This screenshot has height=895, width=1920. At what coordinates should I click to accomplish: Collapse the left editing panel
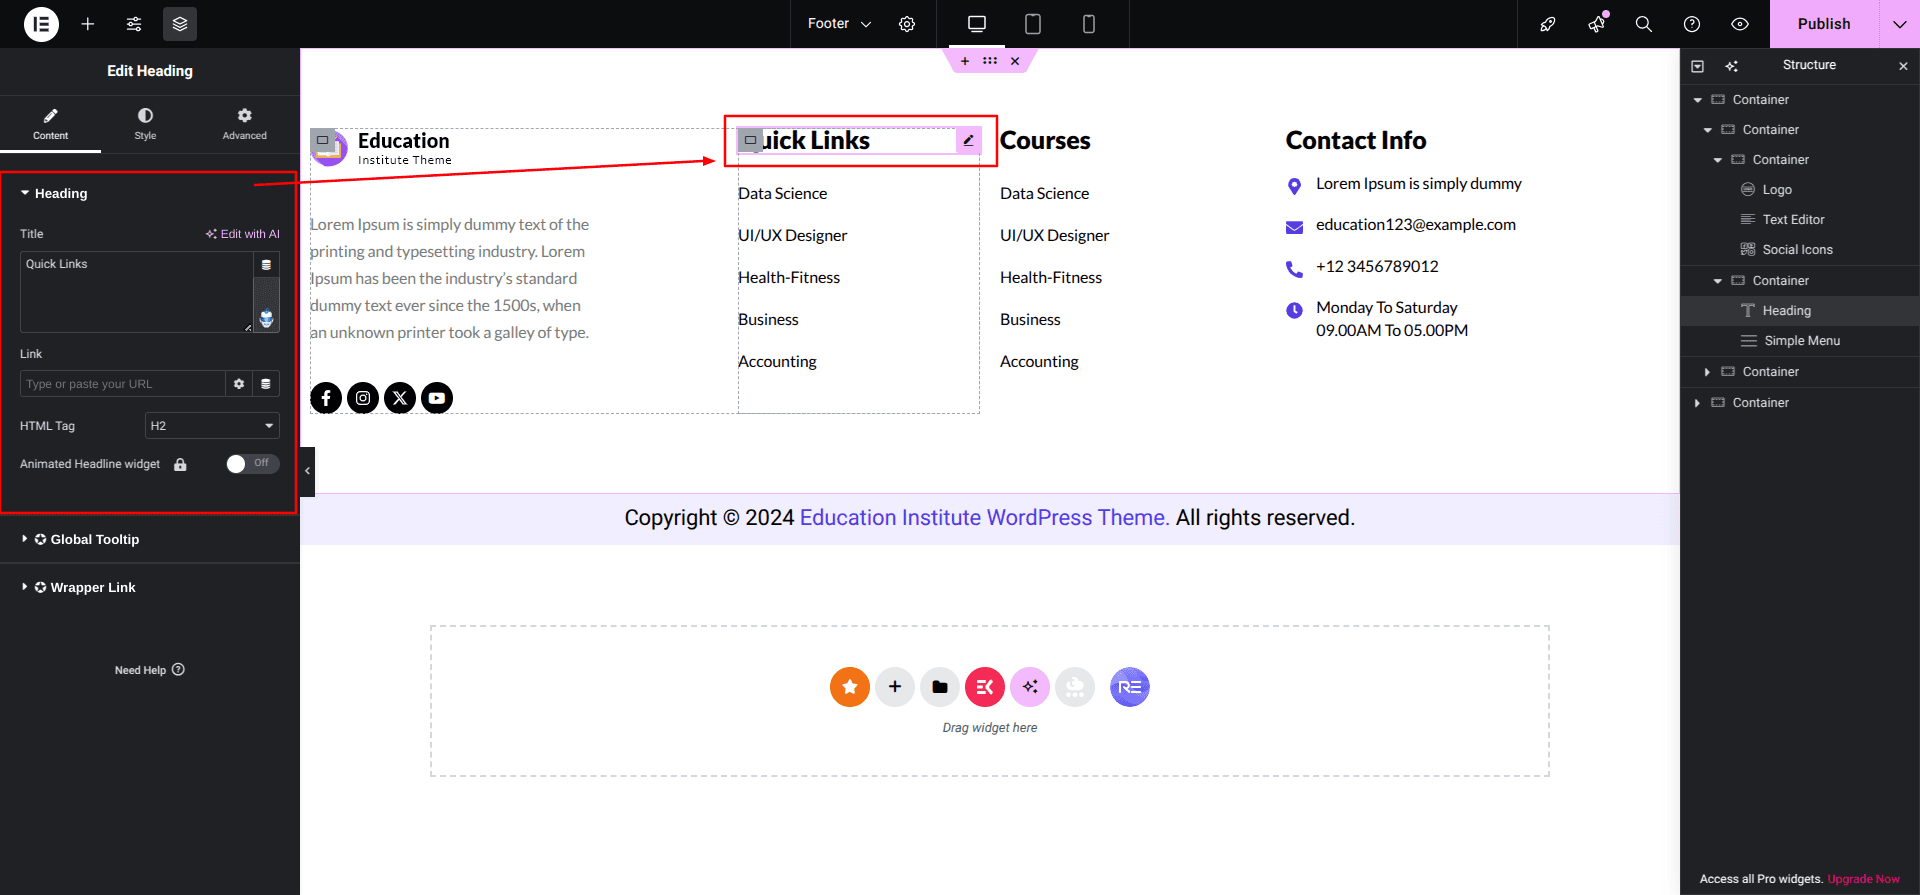coord(308,471)
